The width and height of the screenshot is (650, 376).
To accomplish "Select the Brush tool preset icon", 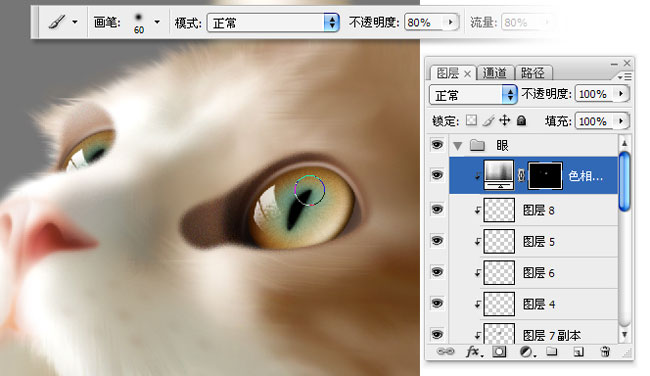I will coord(57,22).
